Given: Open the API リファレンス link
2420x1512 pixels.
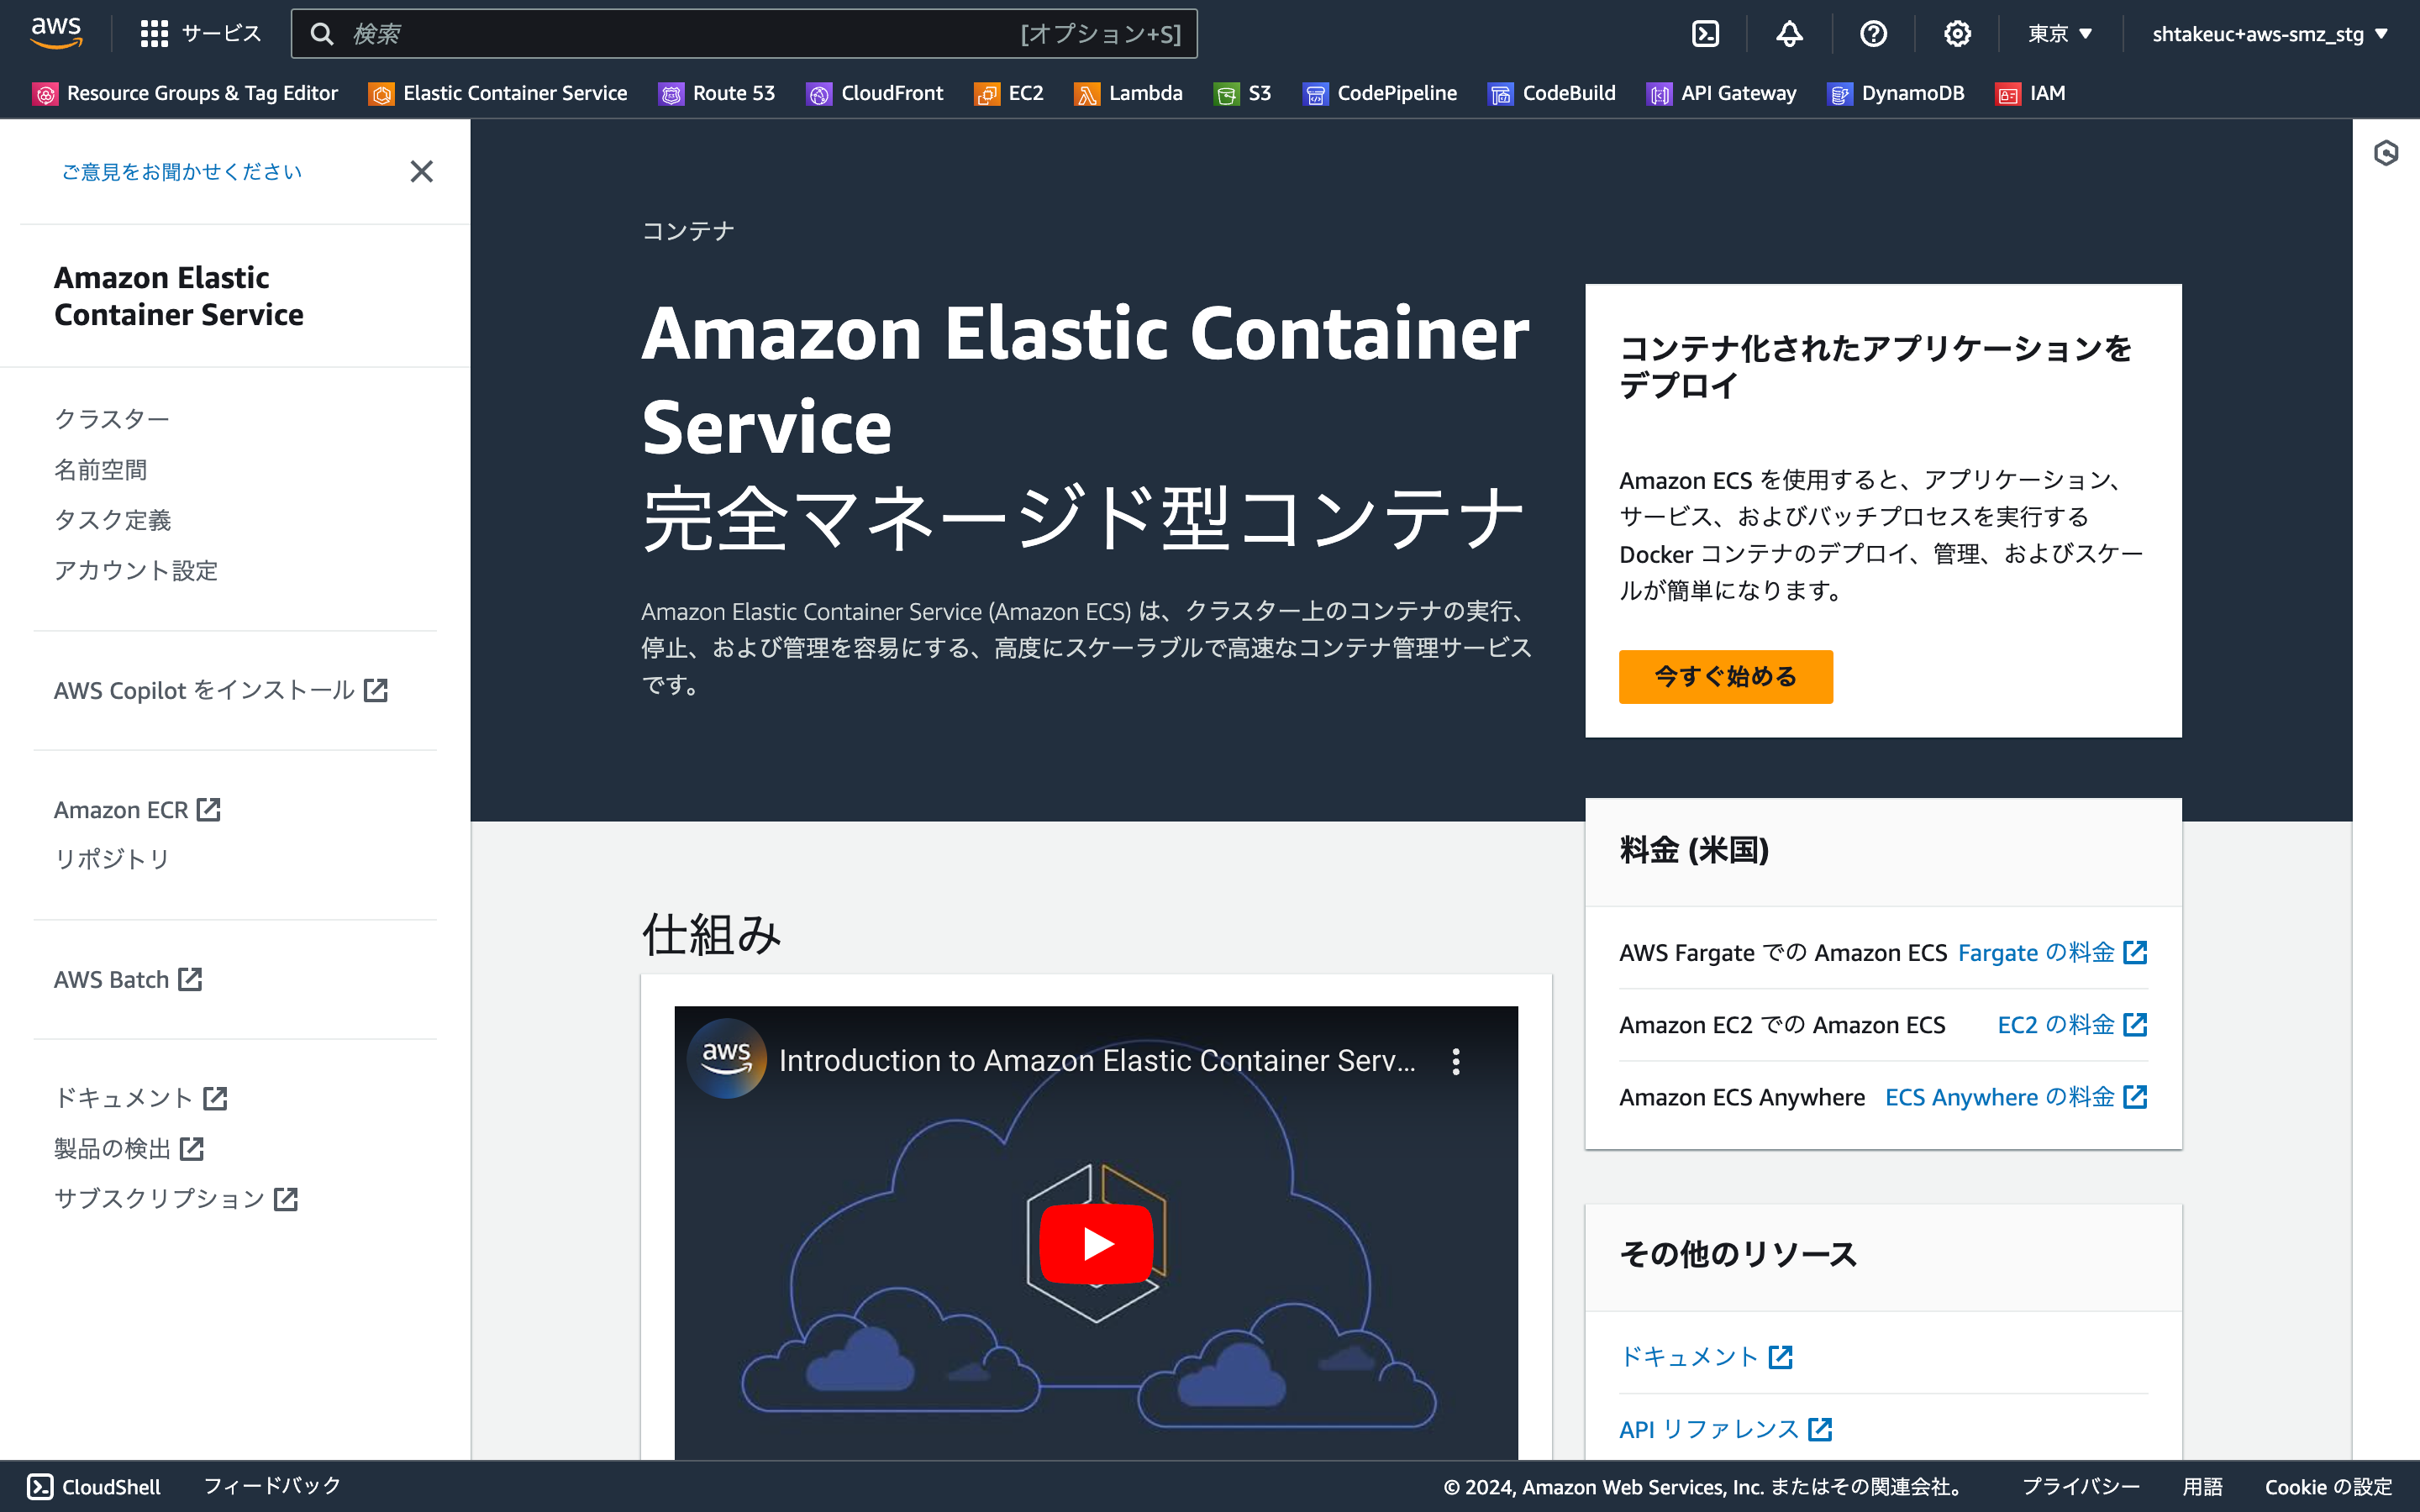Looking at the screenshot, I should click(x=1725, y=1429).
